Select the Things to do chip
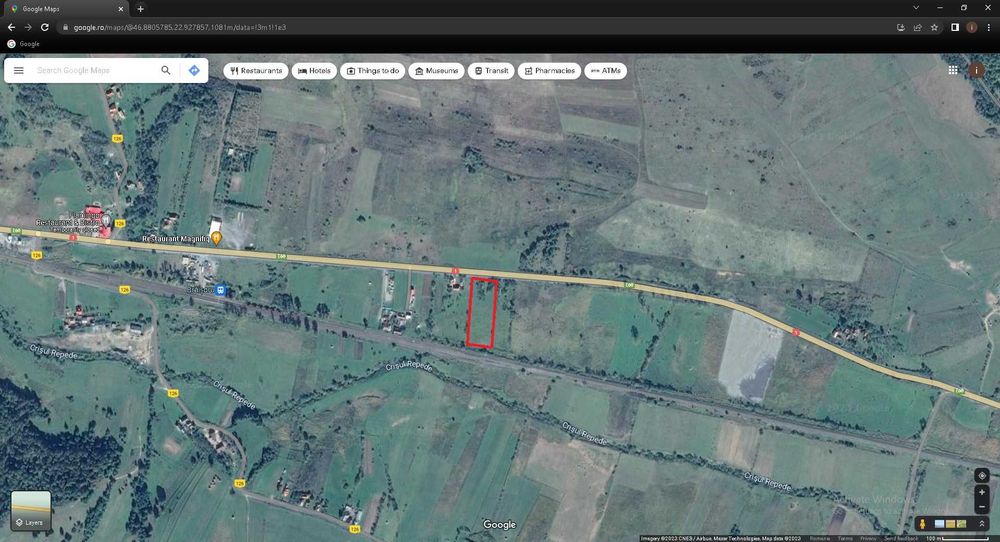Viewport: 1000px width, 542px height. [x=372, y=71]
